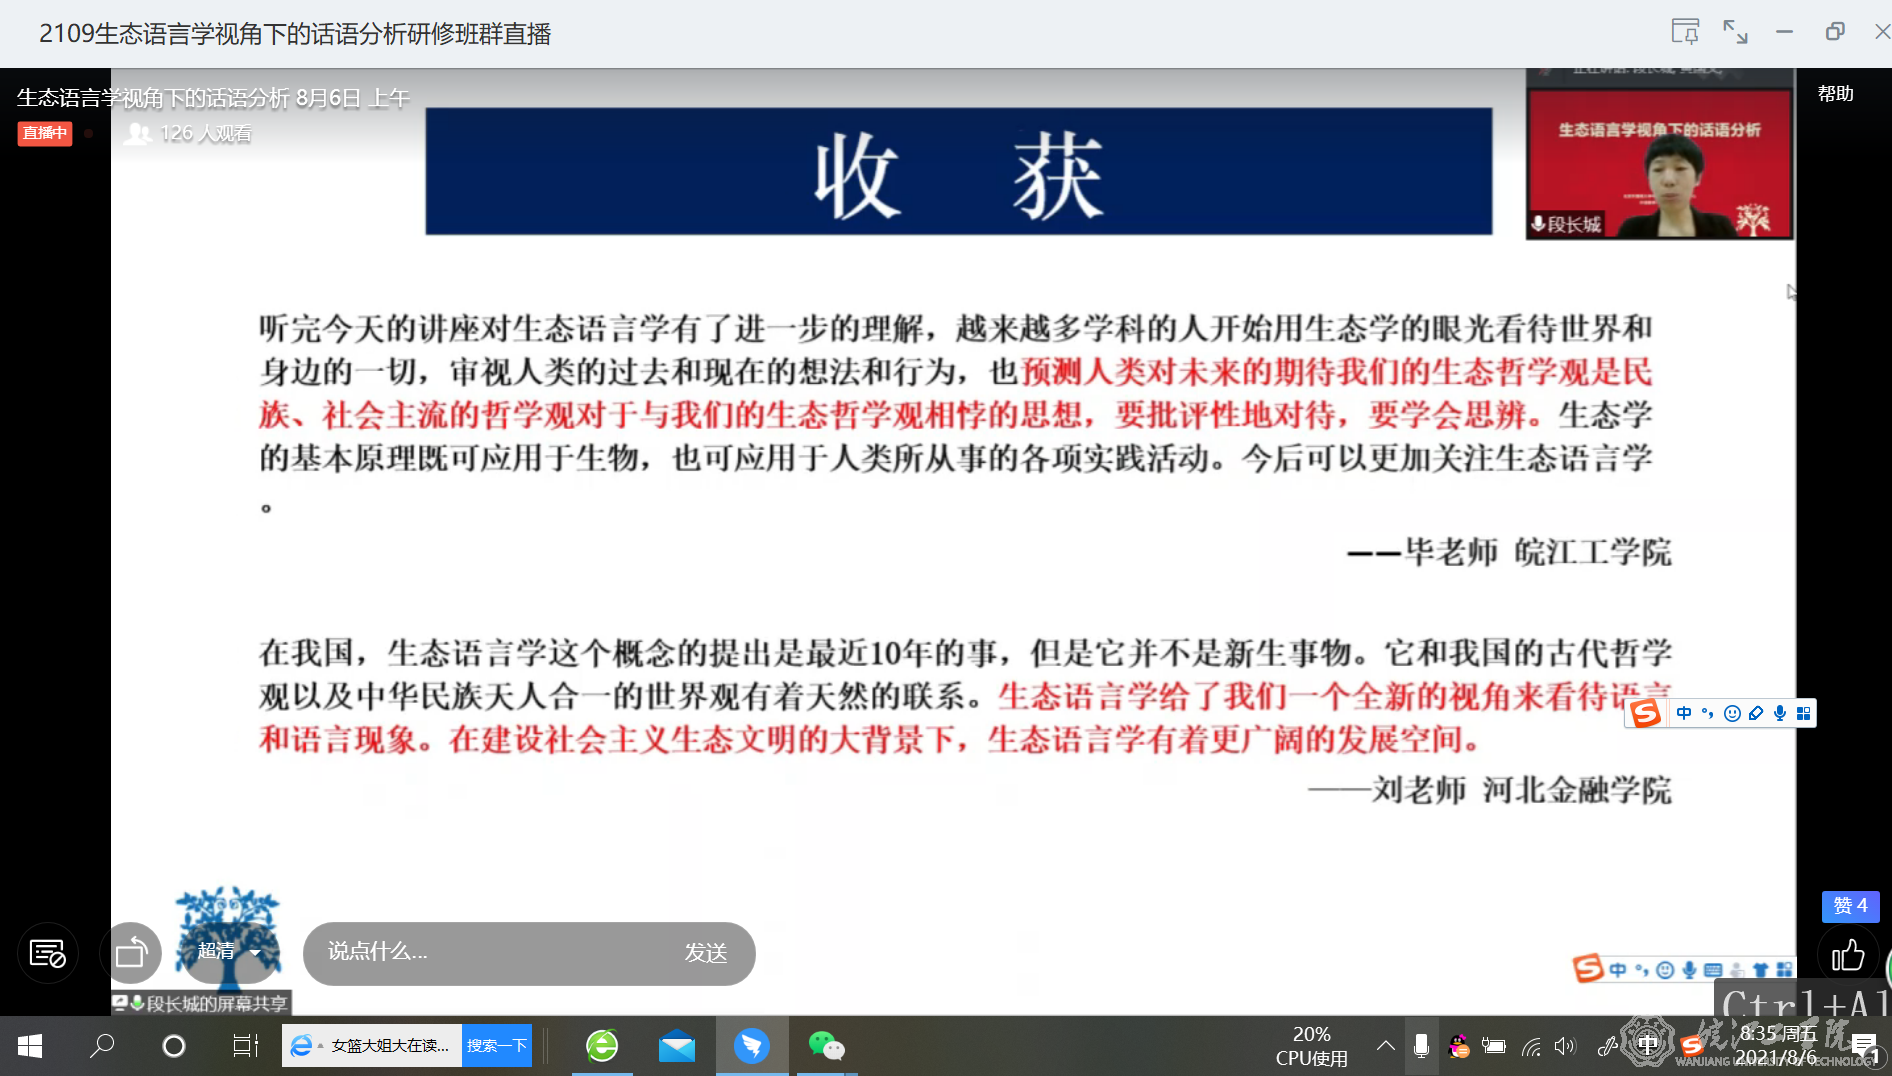Click the 搜索一下 search button in taskbar
Image resolution: width=1892 pixels, height=1076 pixels.
coord(497,1046)
